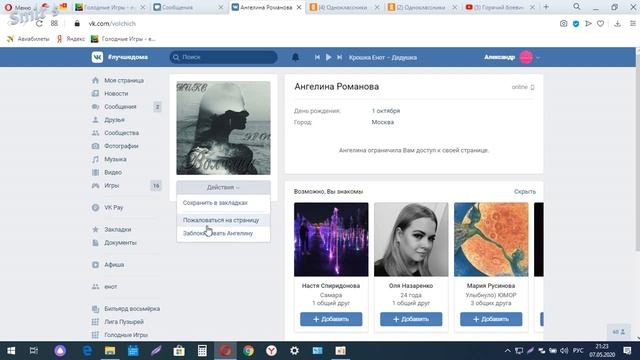The height and width of the screenshot is (360, 640).
Task: Switch to Голодные Игры browser tab
Action: click(x=110, y=7)
